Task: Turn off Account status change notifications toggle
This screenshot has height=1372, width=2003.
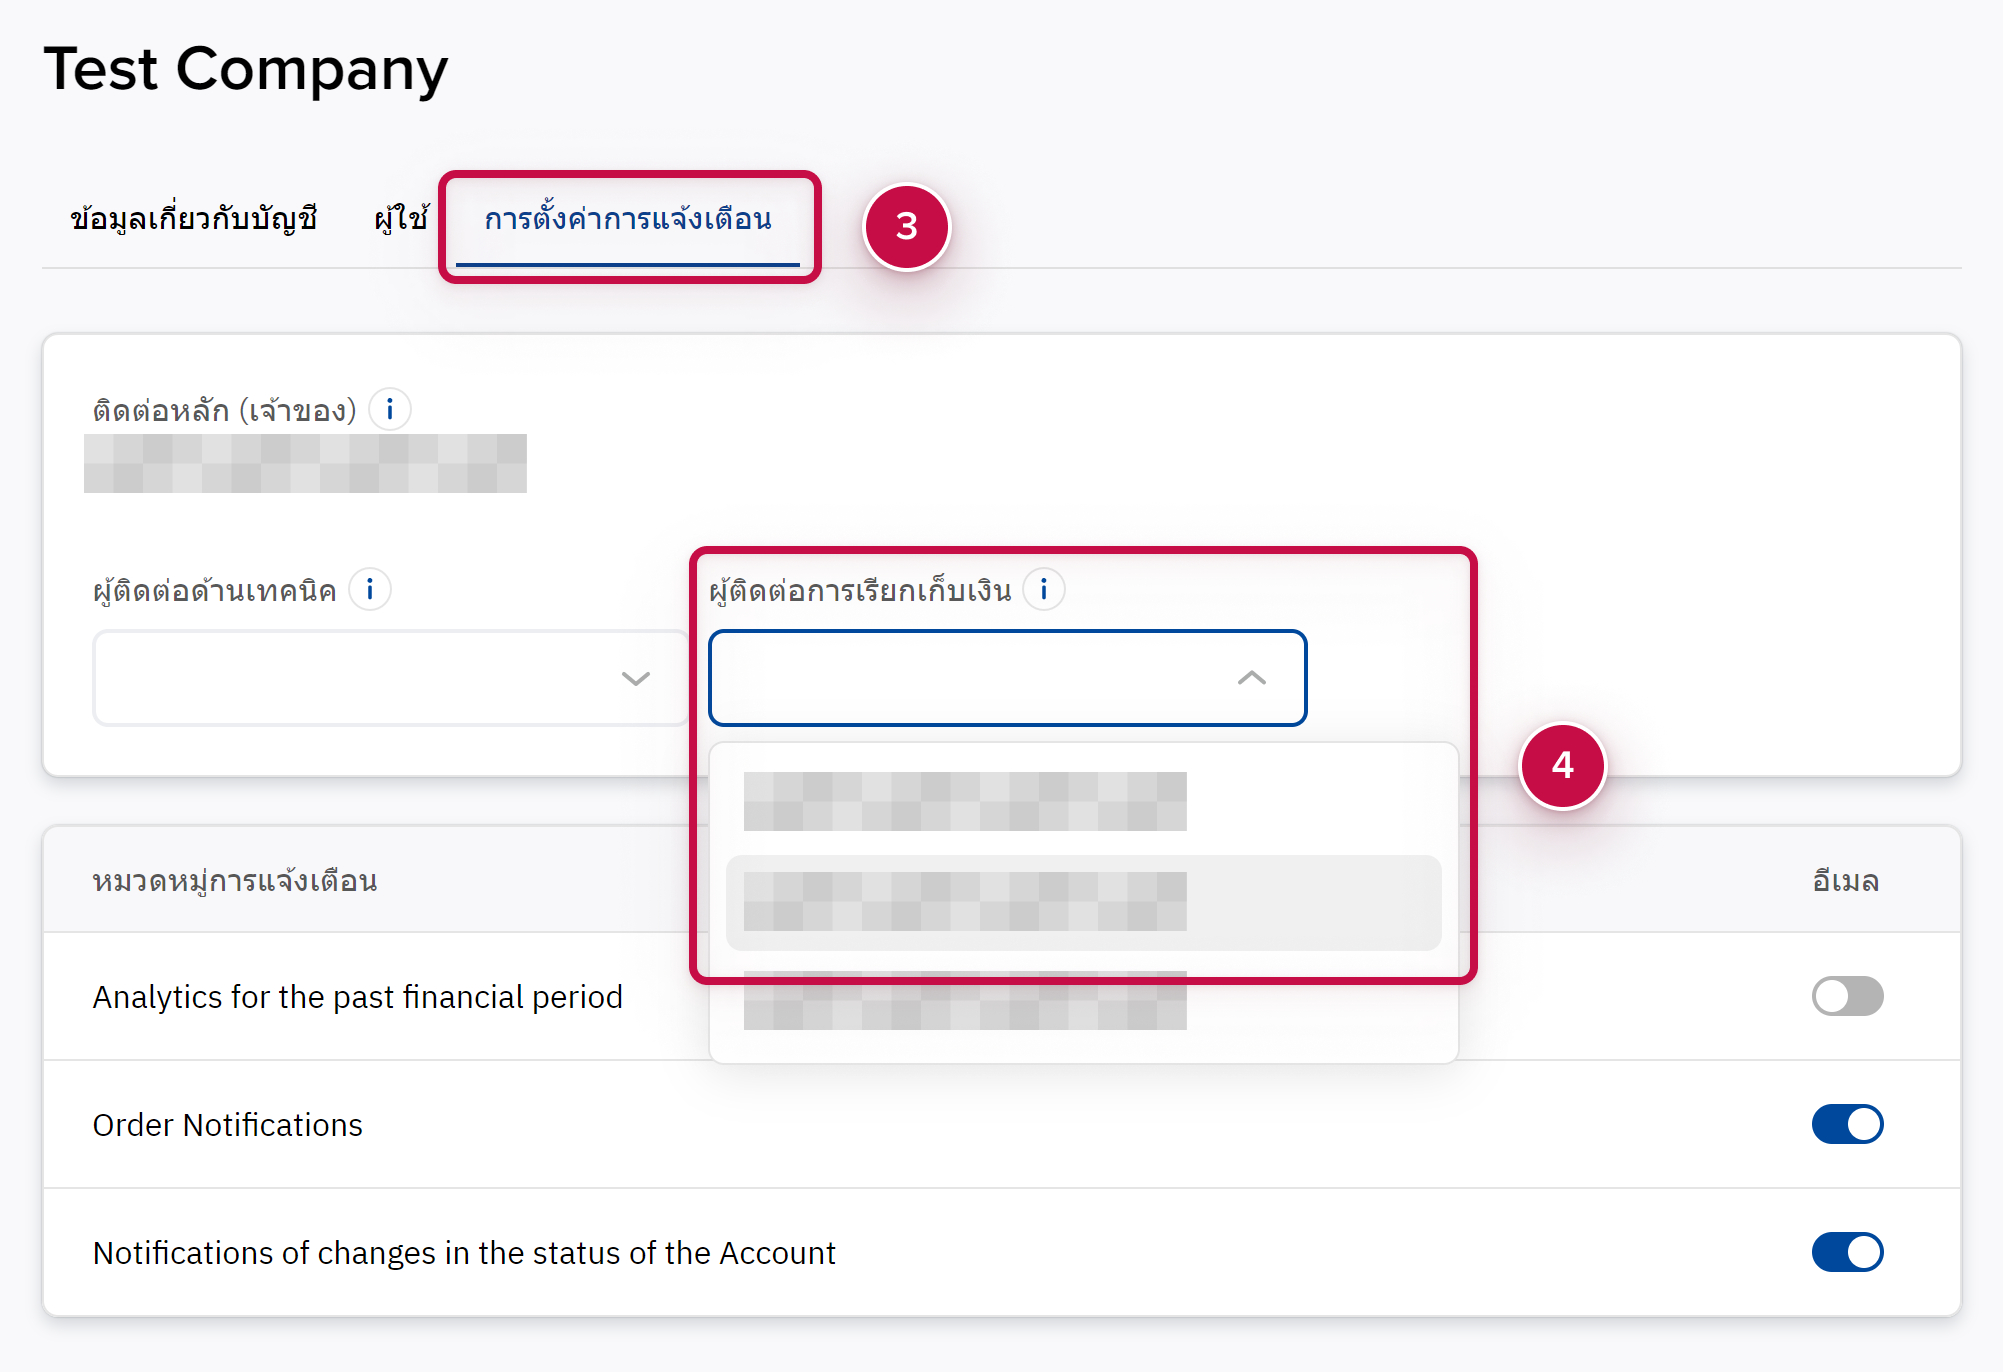Action: tap(1846, 1252)
